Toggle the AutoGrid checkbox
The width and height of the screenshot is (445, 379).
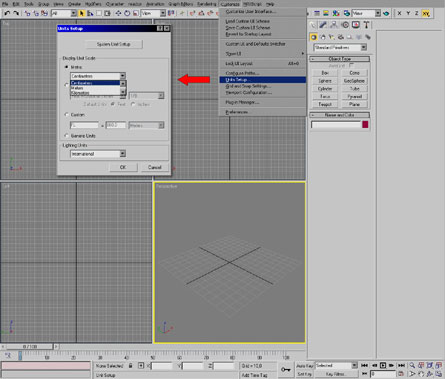pos(351,65)
